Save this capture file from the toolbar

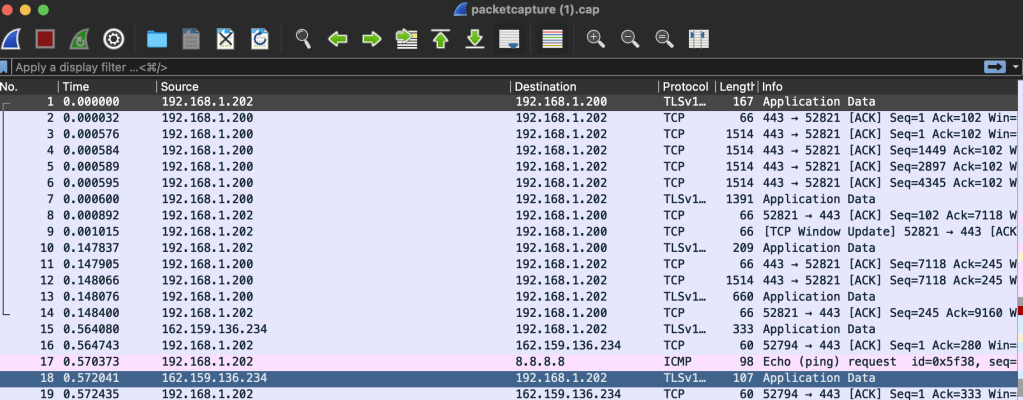[x=191, y=39]
